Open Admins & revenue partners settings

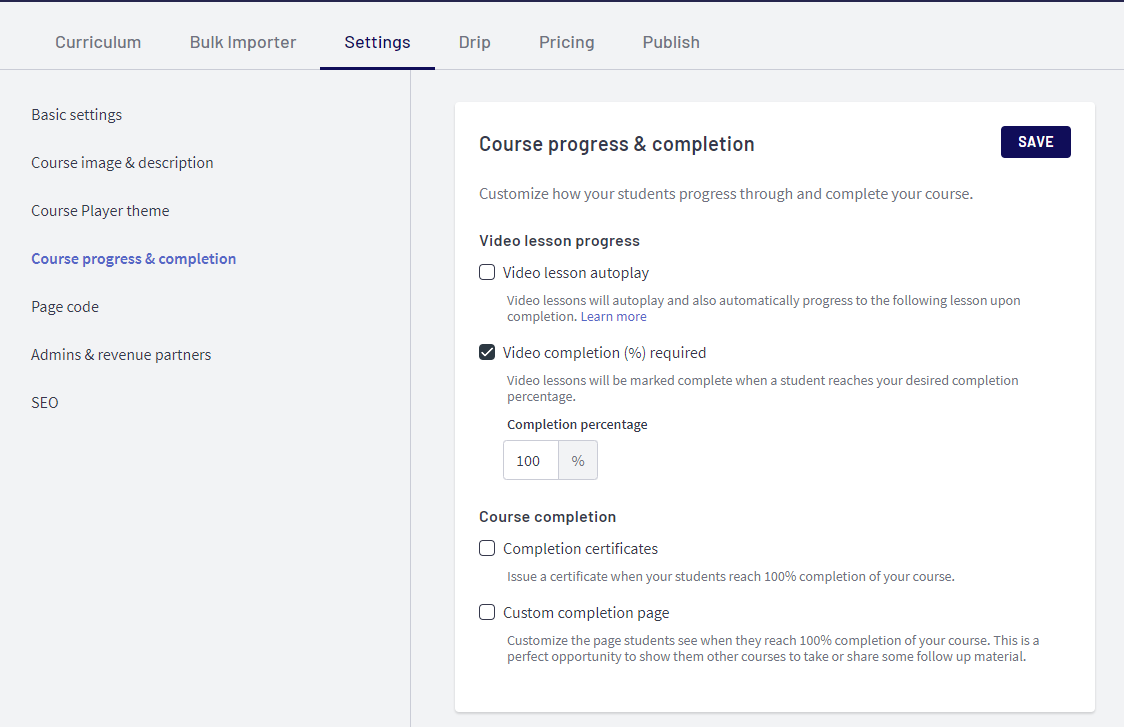(x=121, y=354)
